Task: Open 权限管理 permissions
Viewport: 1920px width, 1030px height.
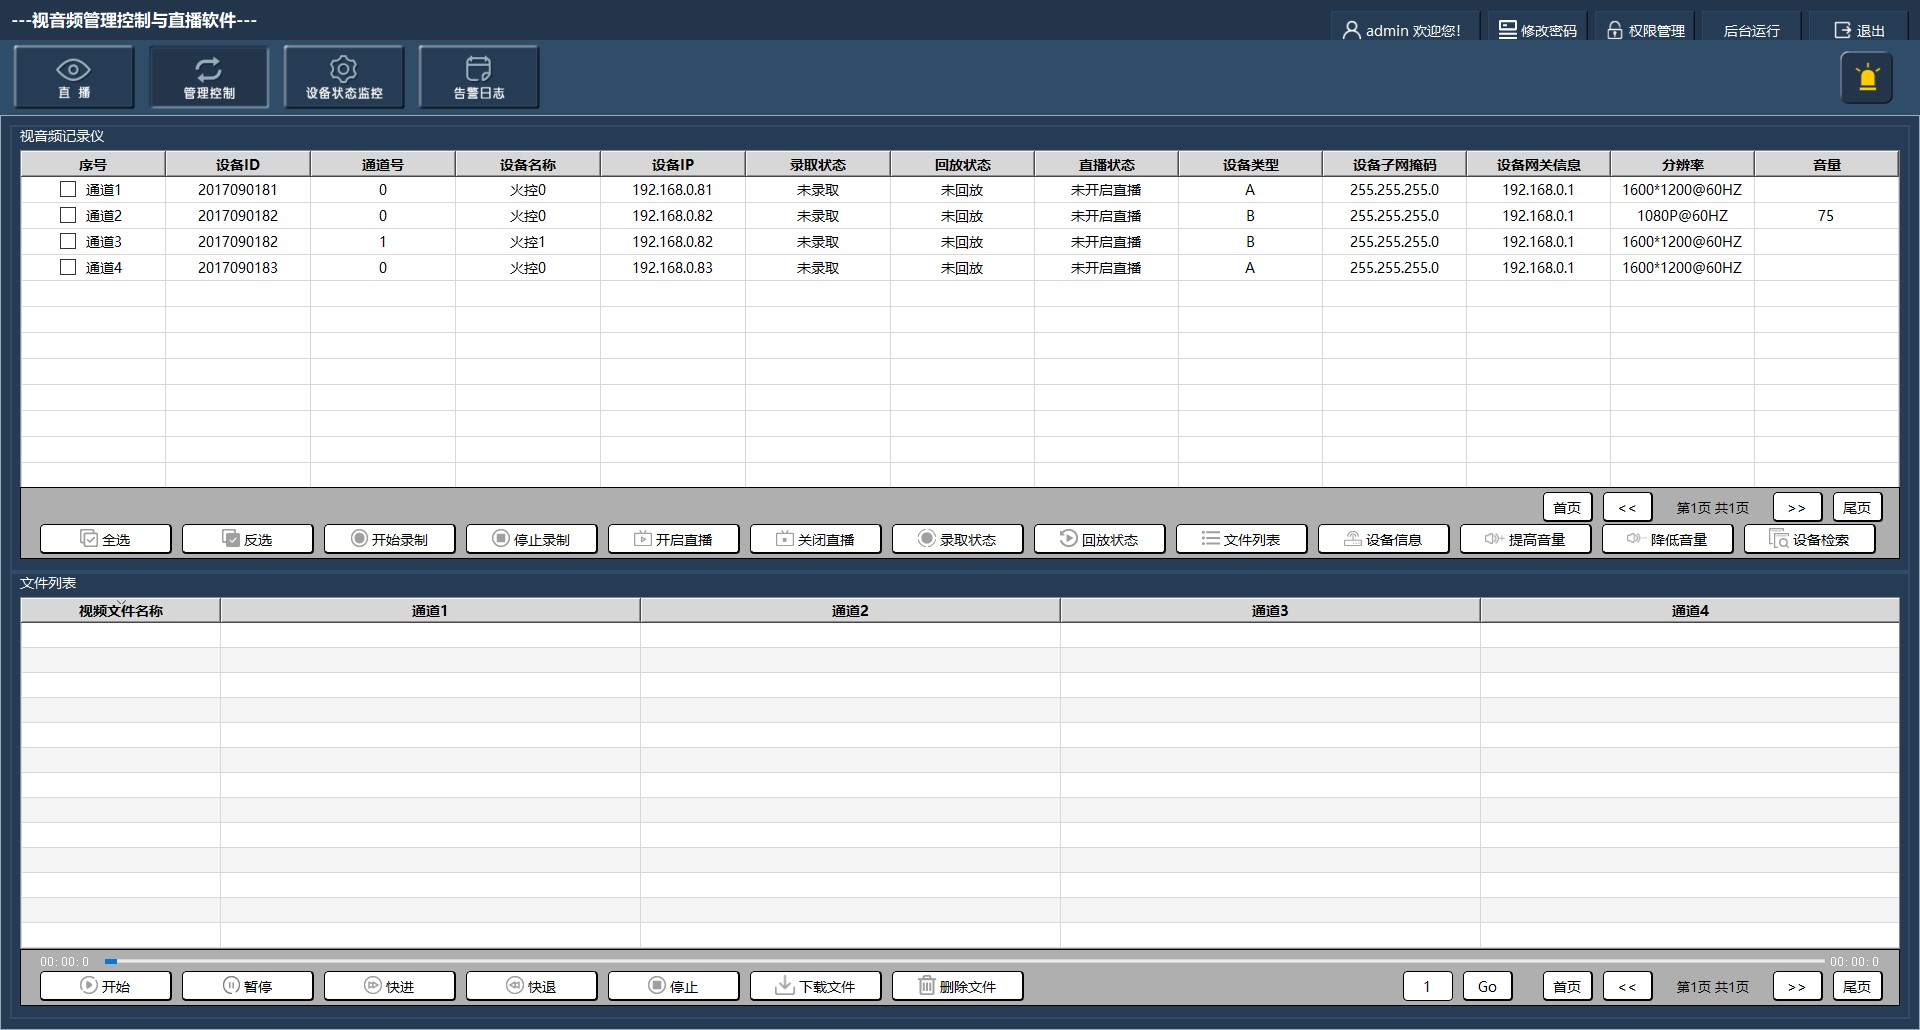Action: point(1645,30)
